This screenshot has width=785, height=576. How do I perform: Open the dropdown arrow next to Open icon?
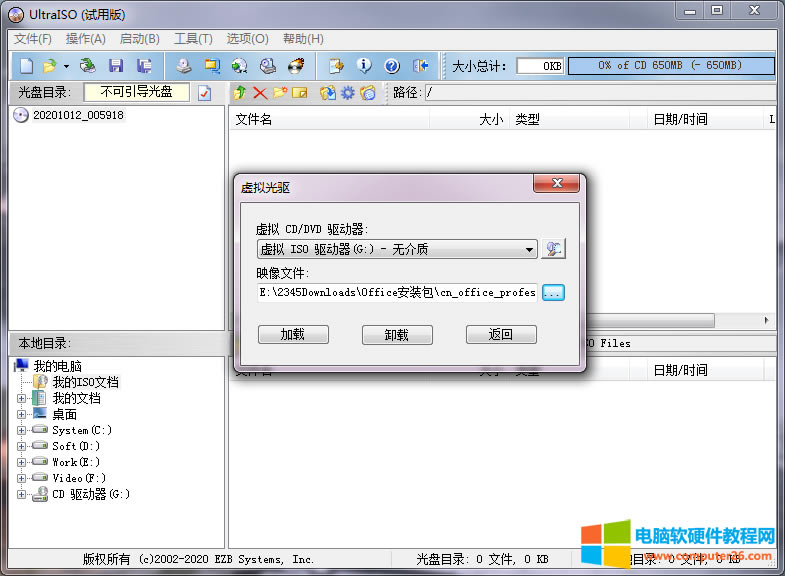(67, 66)
